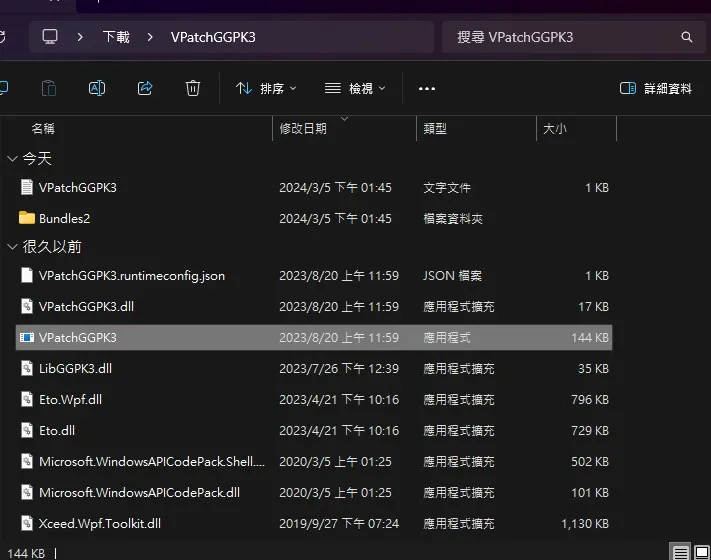Click the 檔案資料夾 type of Bundles2
This screenshot has width=711, height=560.
(x=453, y=219)
